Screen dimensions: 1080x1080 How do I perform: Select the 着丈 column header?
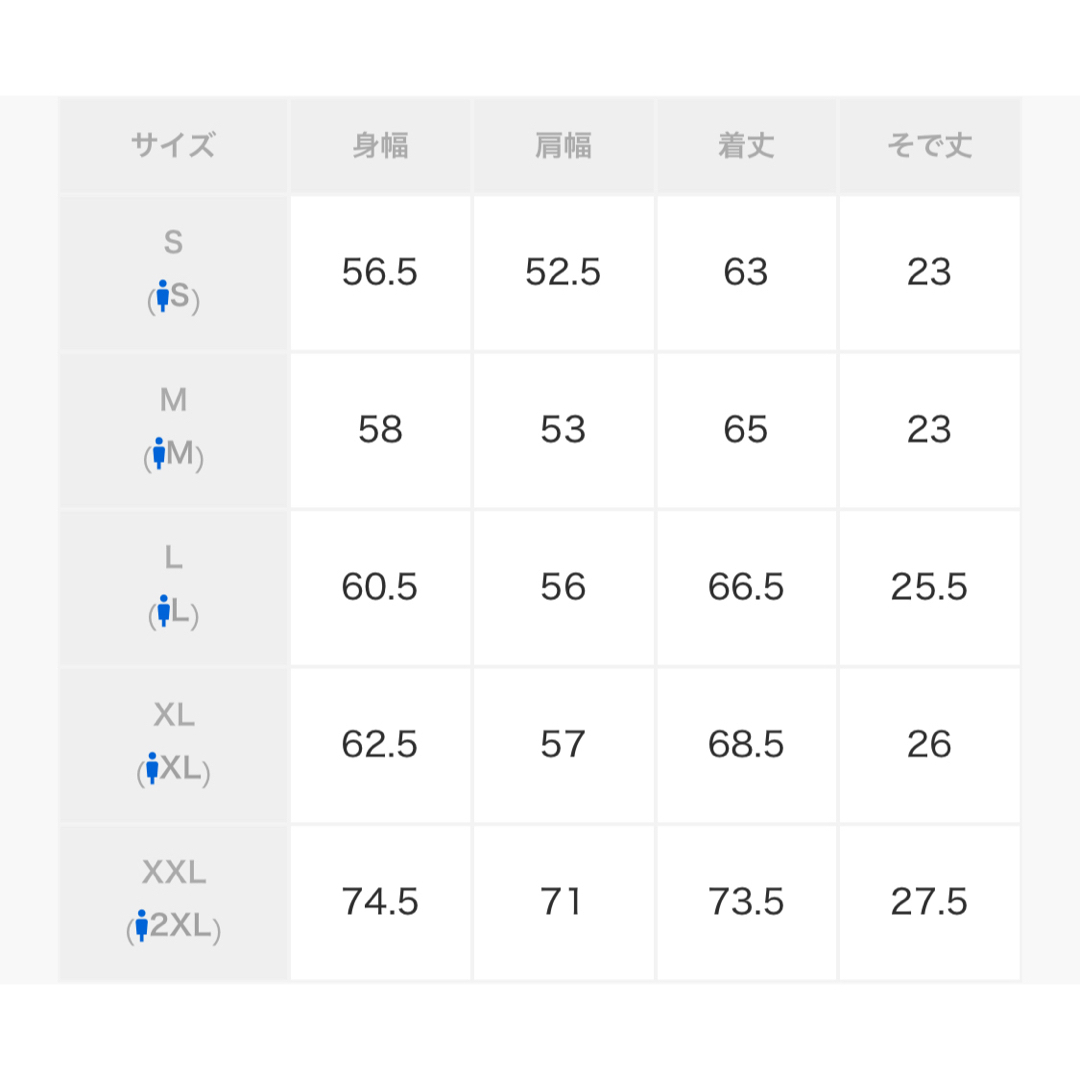[747, 145]
